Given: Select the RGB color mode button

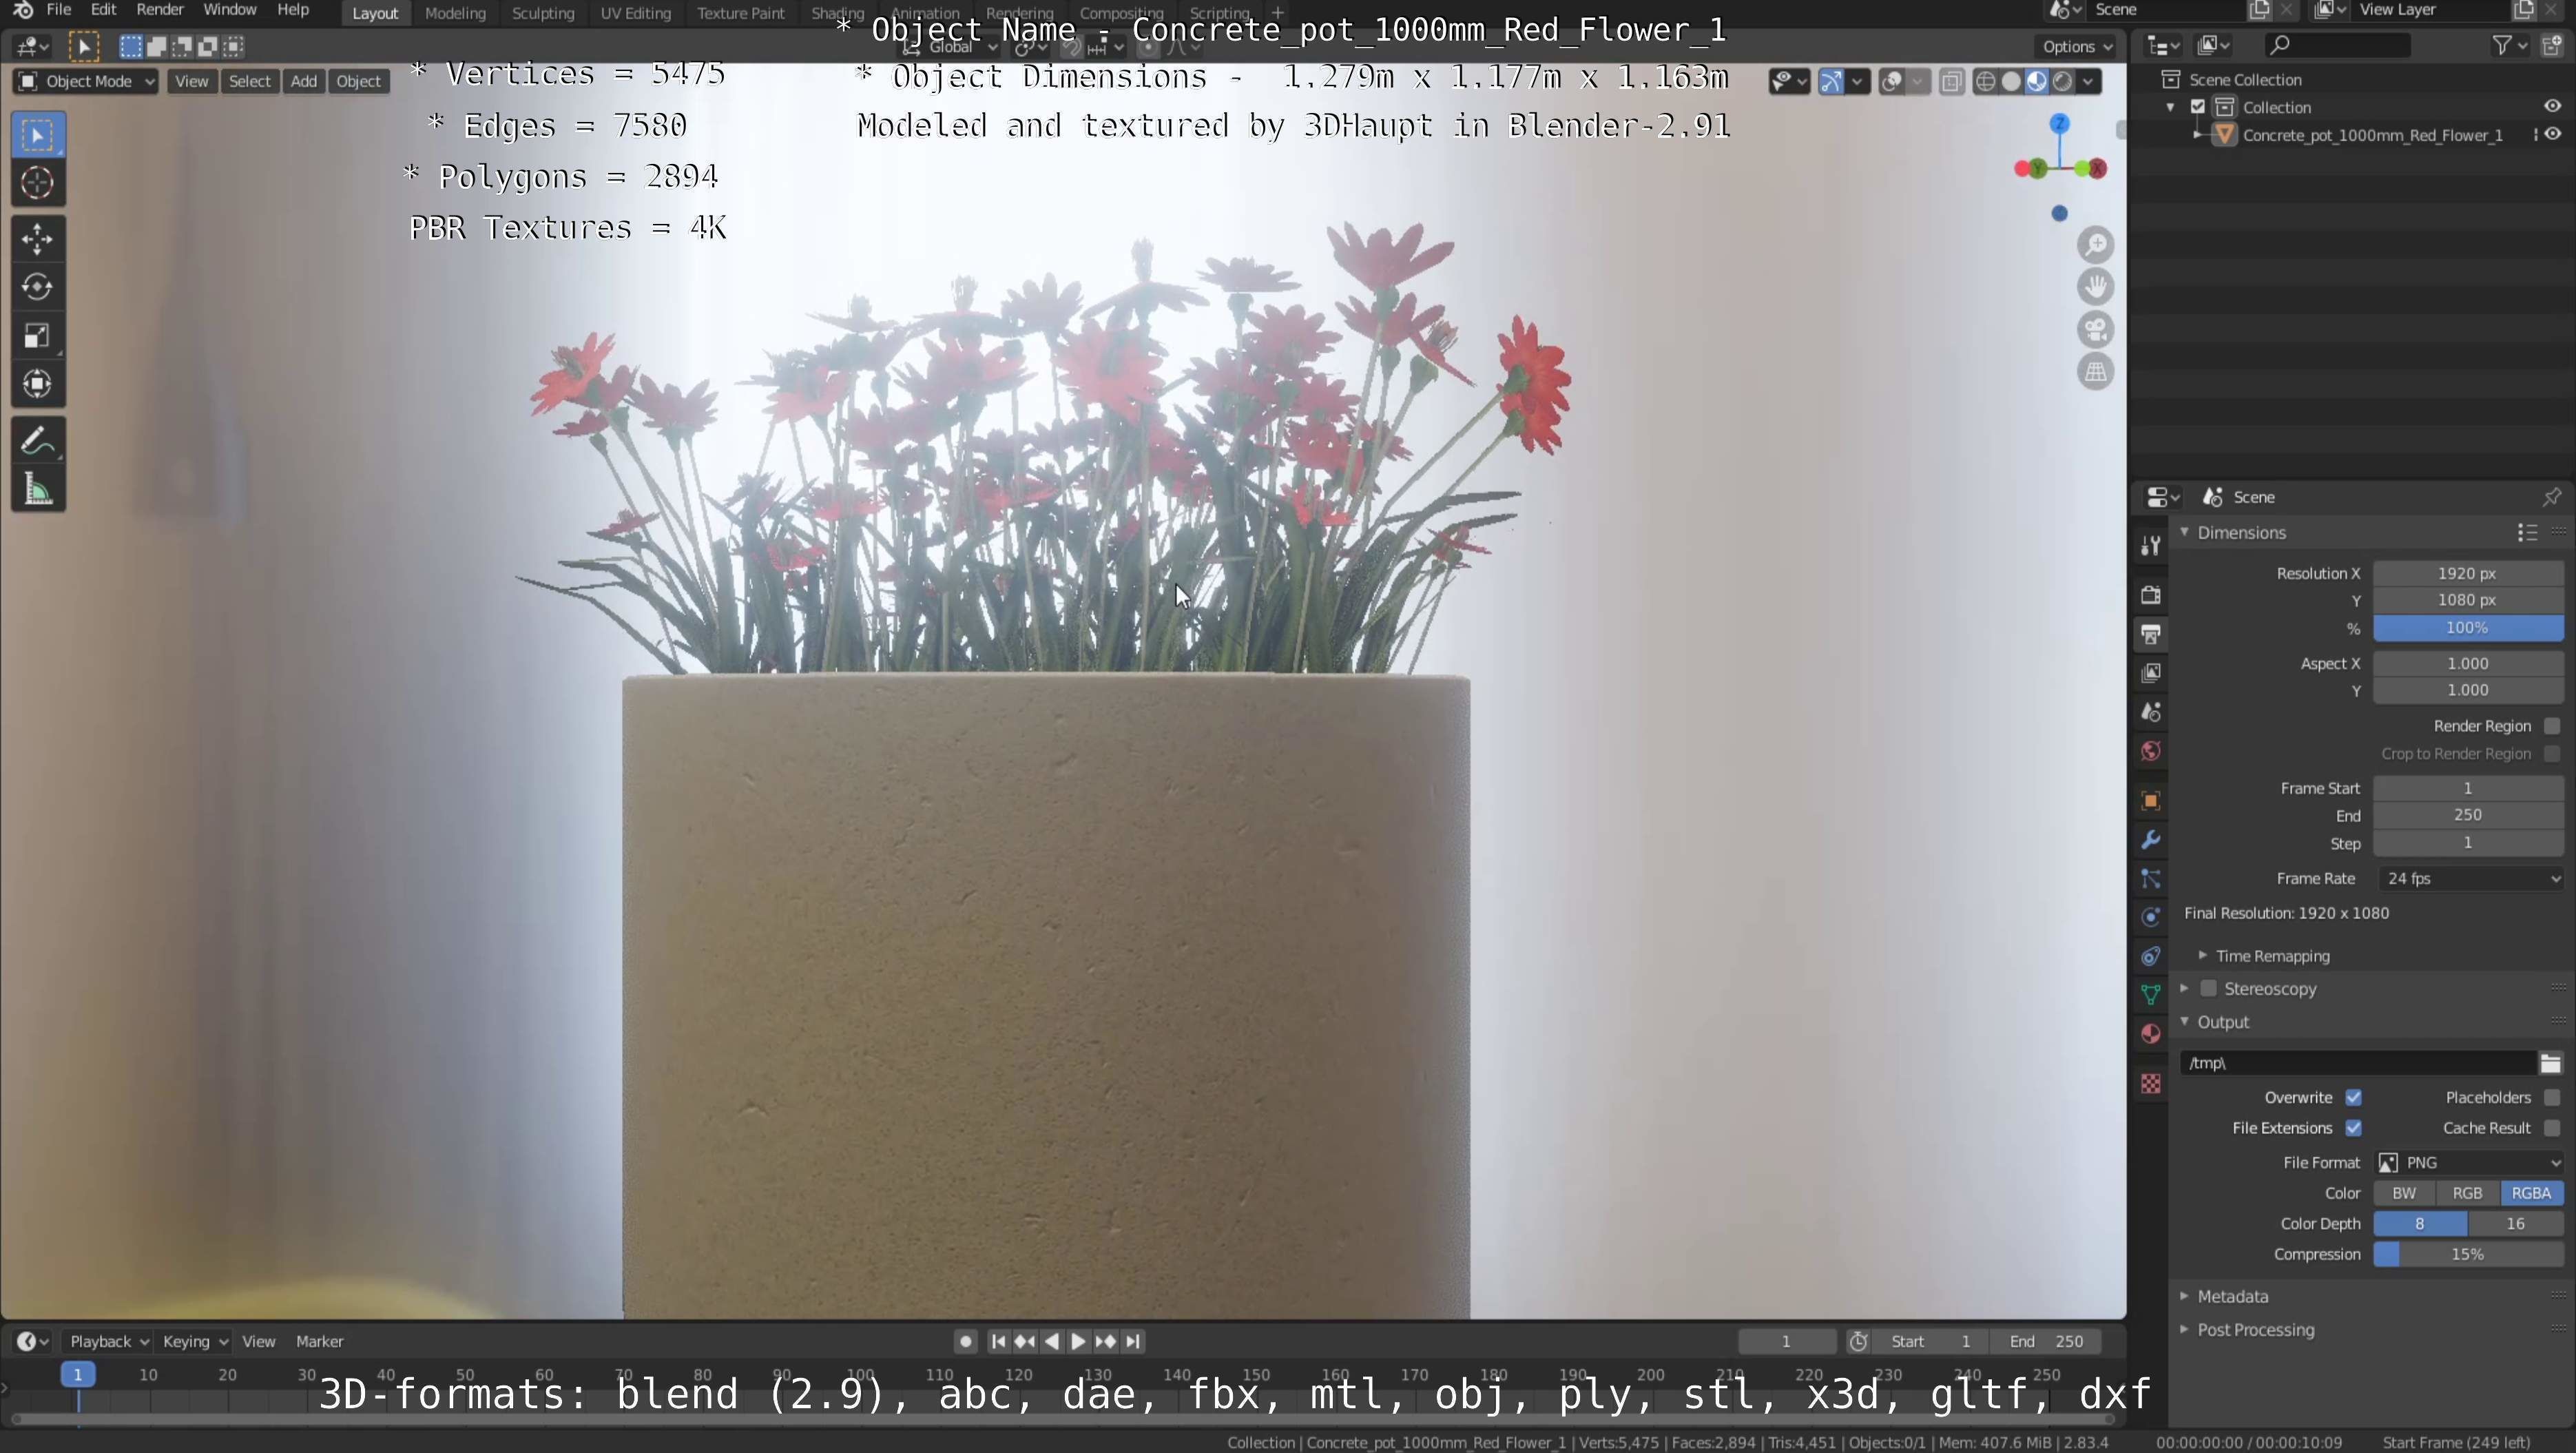Looking at the screenshot, I should (2467, 1194).
